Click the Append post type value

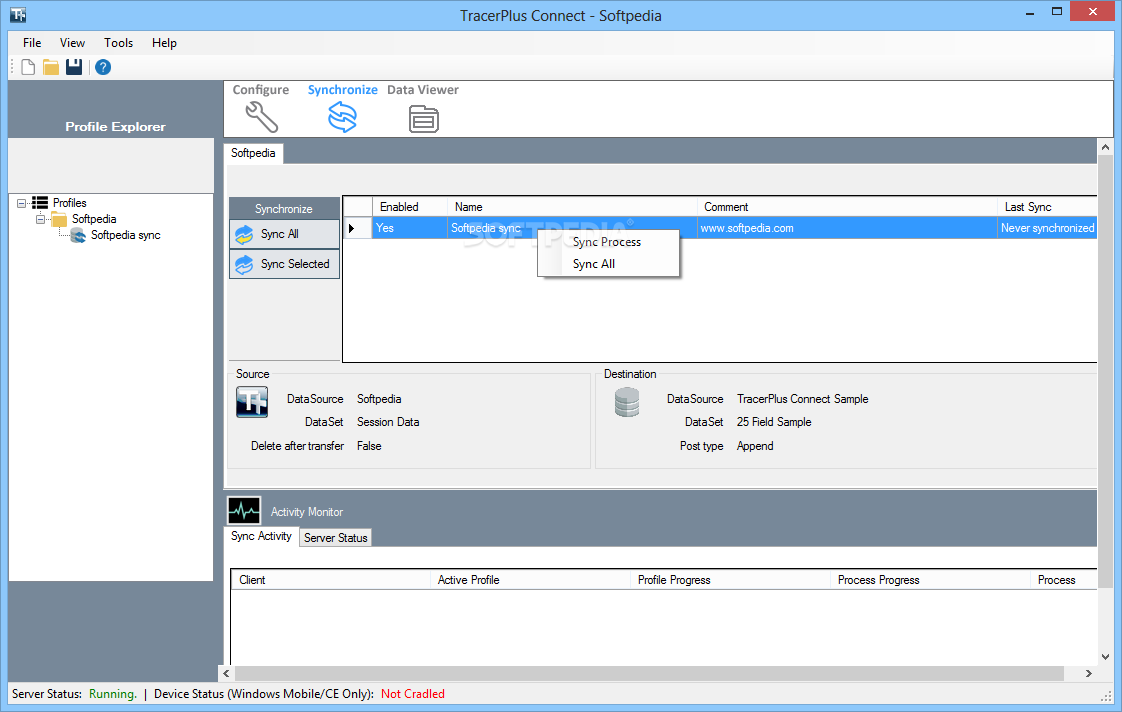pos(755,446)
